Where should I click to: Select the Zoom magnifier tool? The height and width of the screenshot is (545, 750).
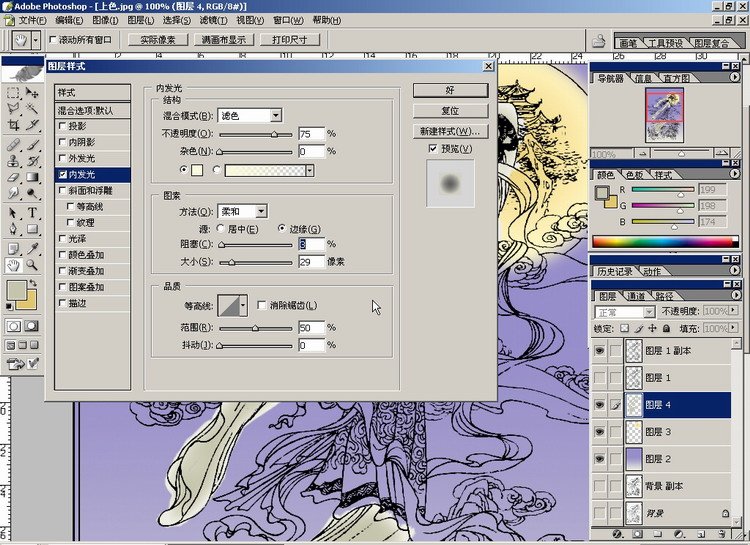(32, 265)
